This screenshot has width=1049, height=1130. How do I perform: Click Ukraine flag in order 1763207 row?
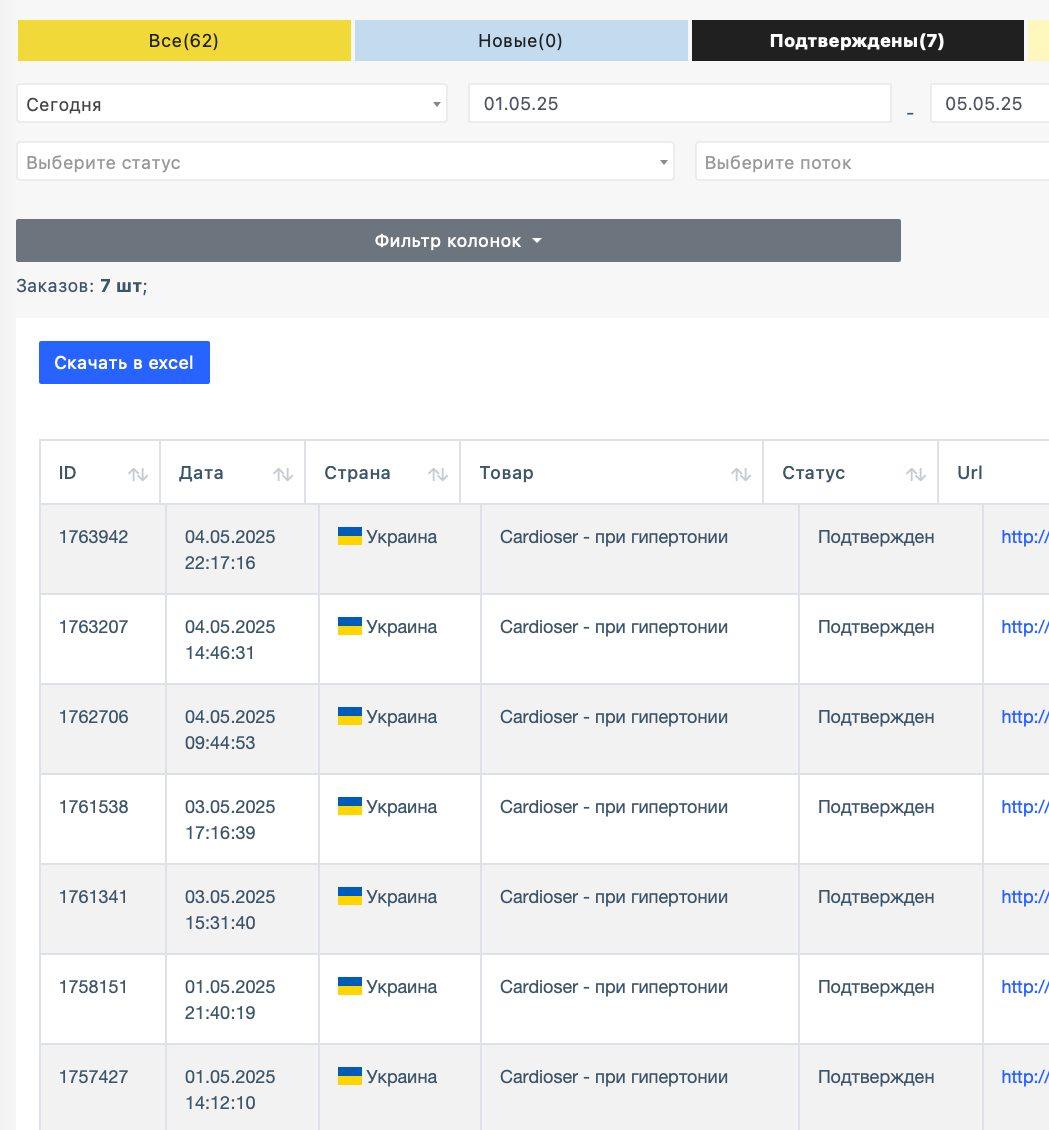point(349,626)
